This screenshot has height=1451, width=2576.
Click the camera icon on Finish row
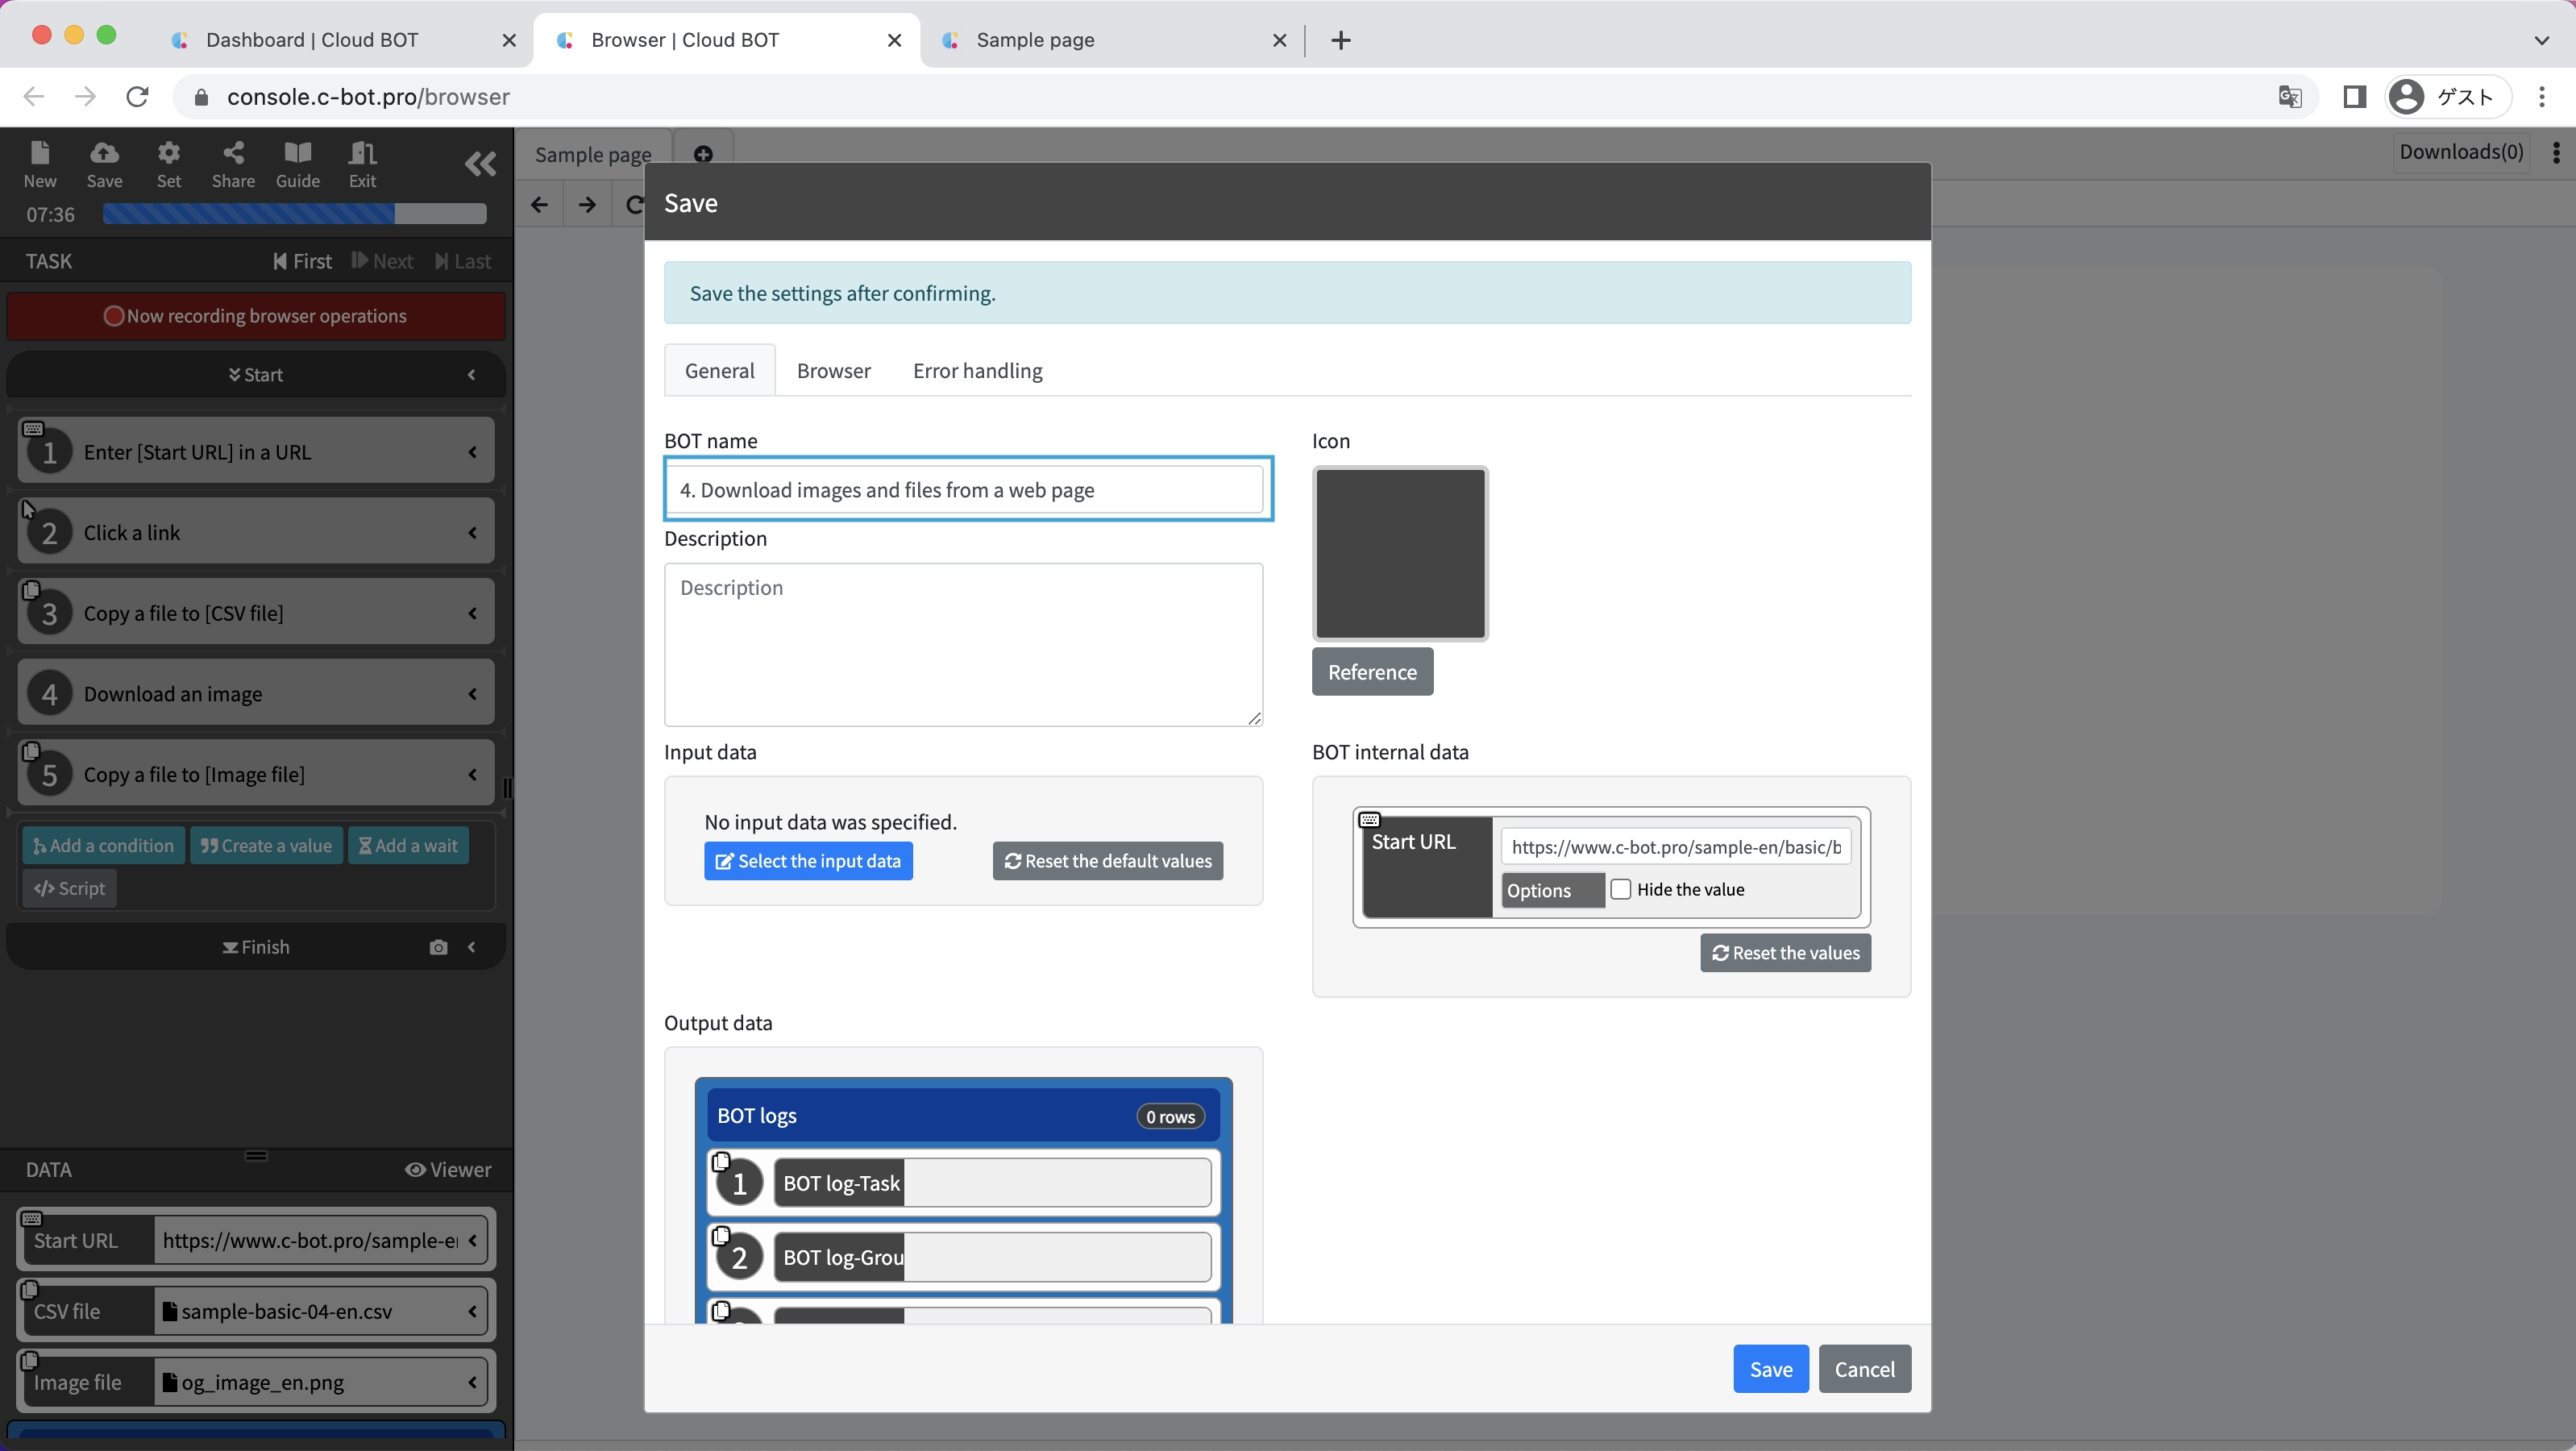[x=438, y=947]
